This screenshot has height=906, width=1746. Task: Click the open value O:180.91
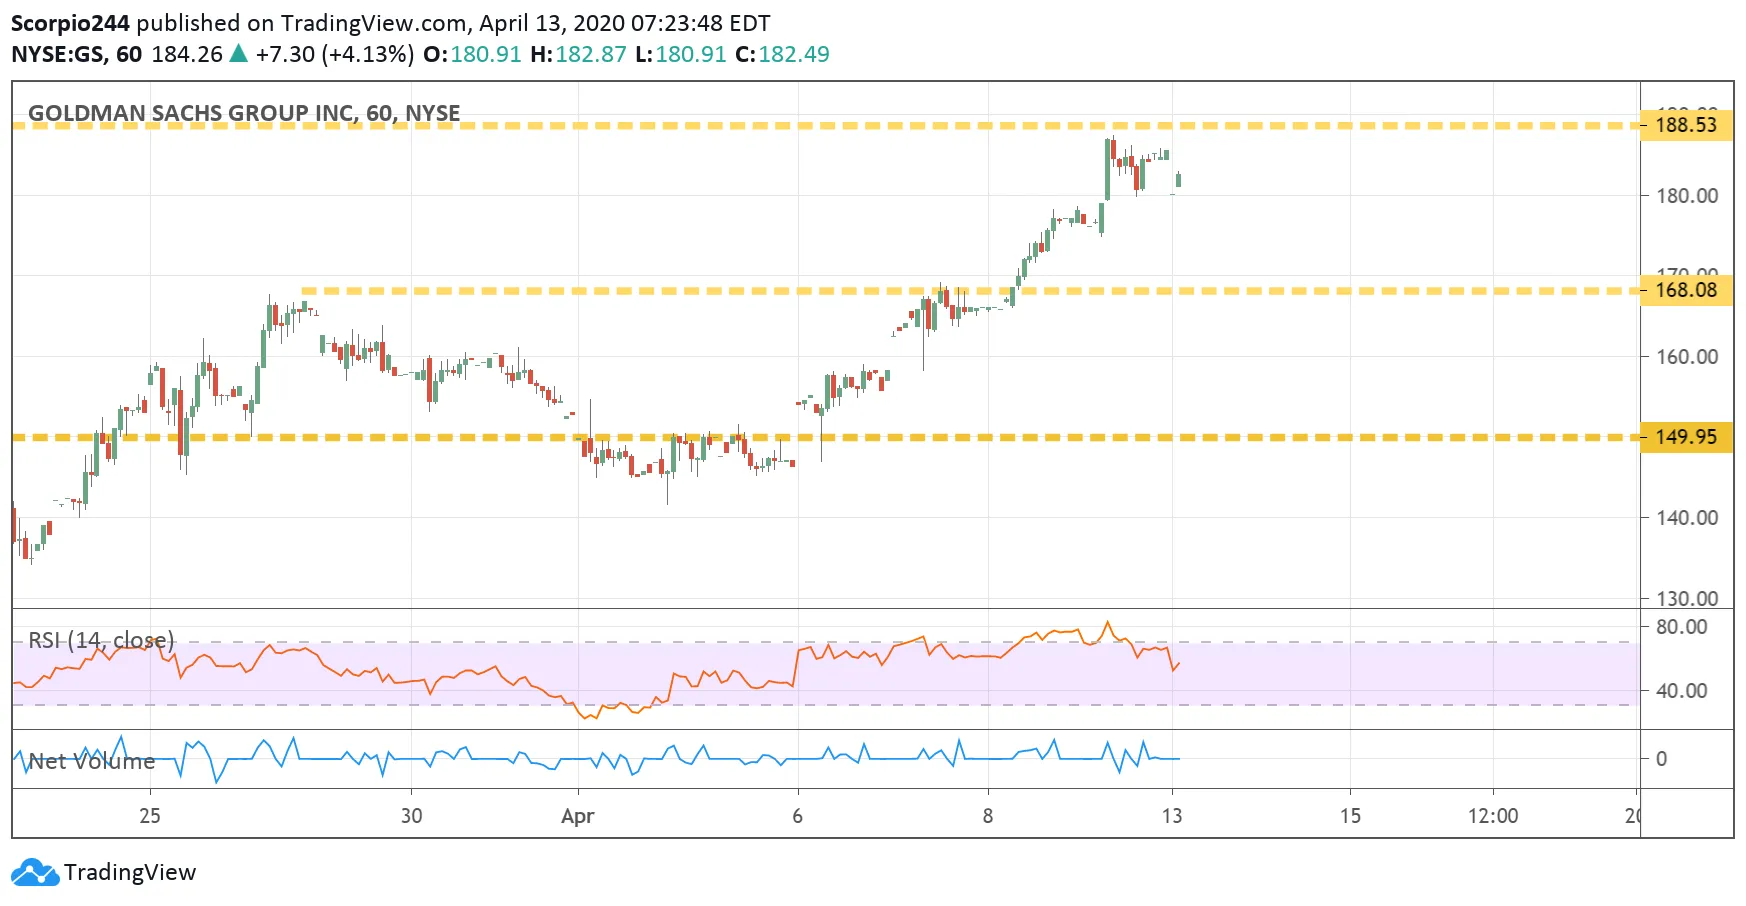pos(472,54)
